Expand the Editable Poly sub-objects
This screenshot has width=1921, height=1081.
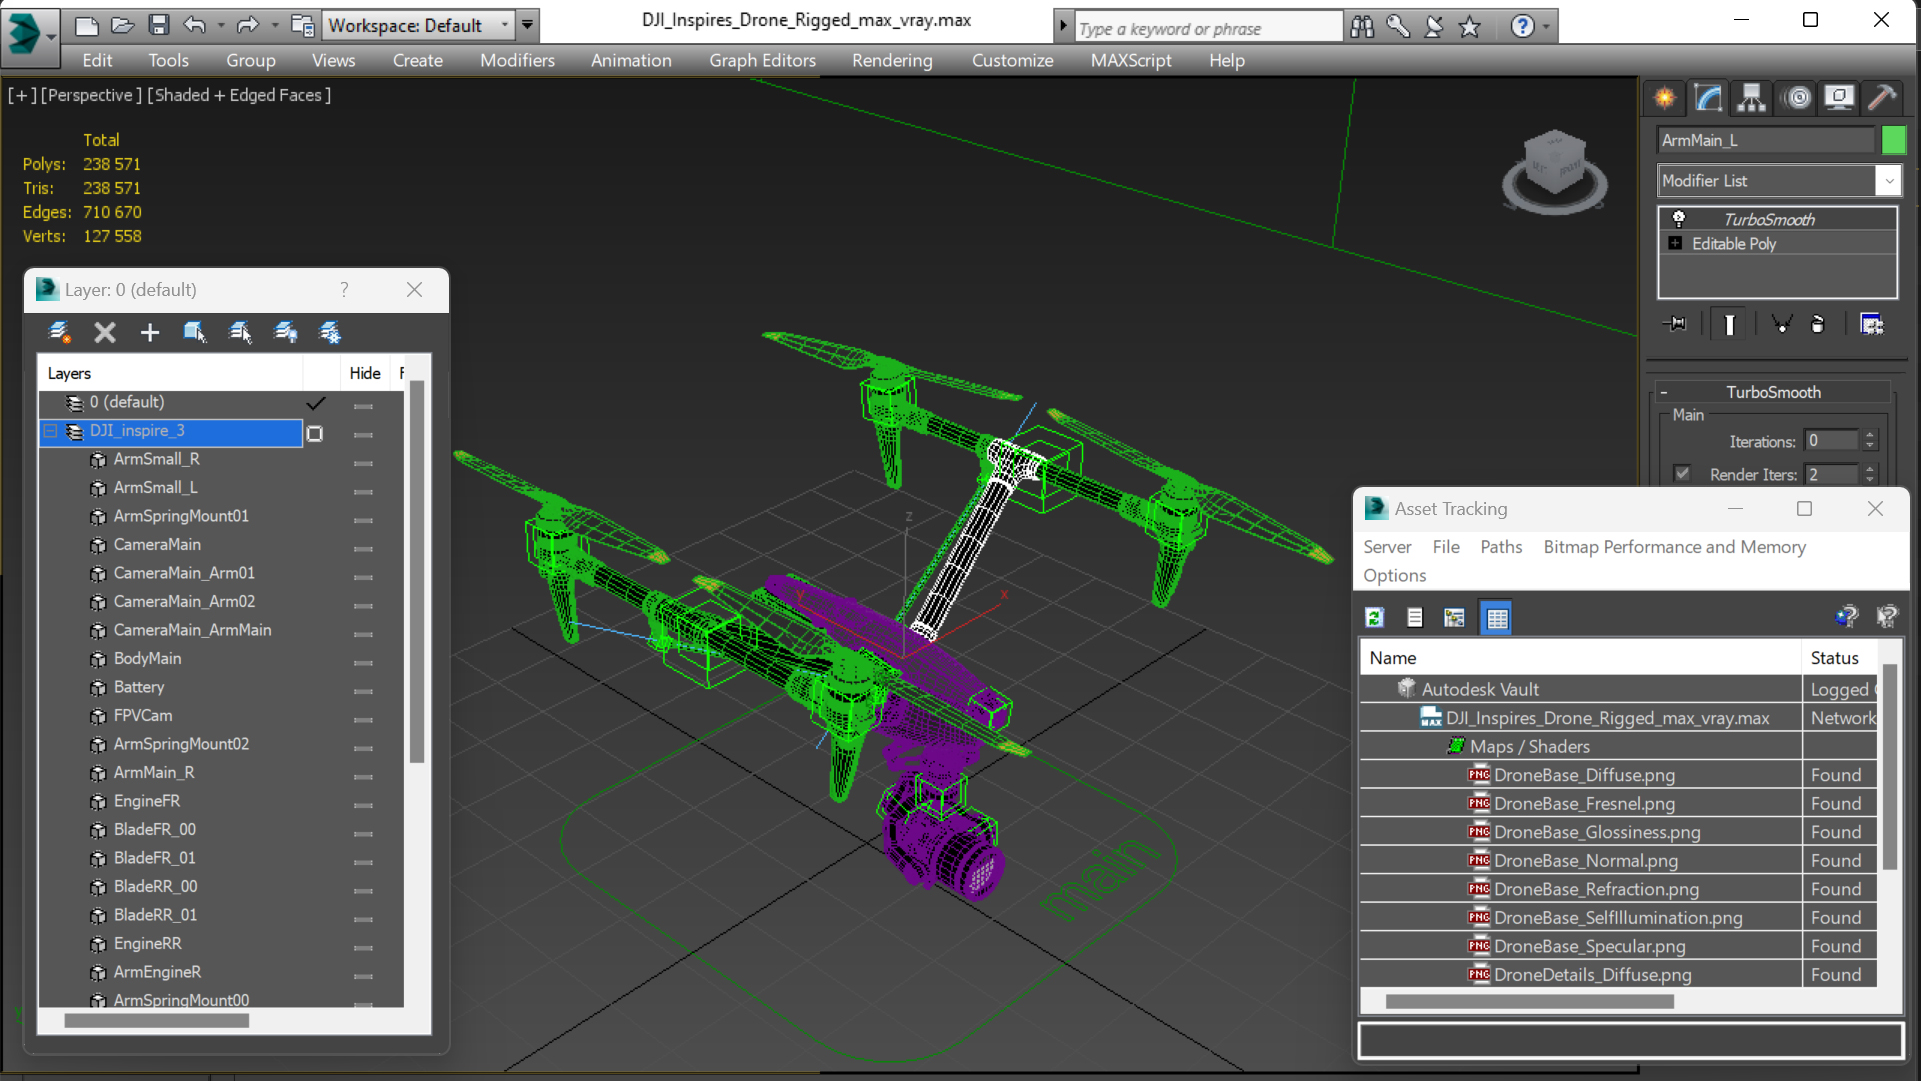point(1675,243)
